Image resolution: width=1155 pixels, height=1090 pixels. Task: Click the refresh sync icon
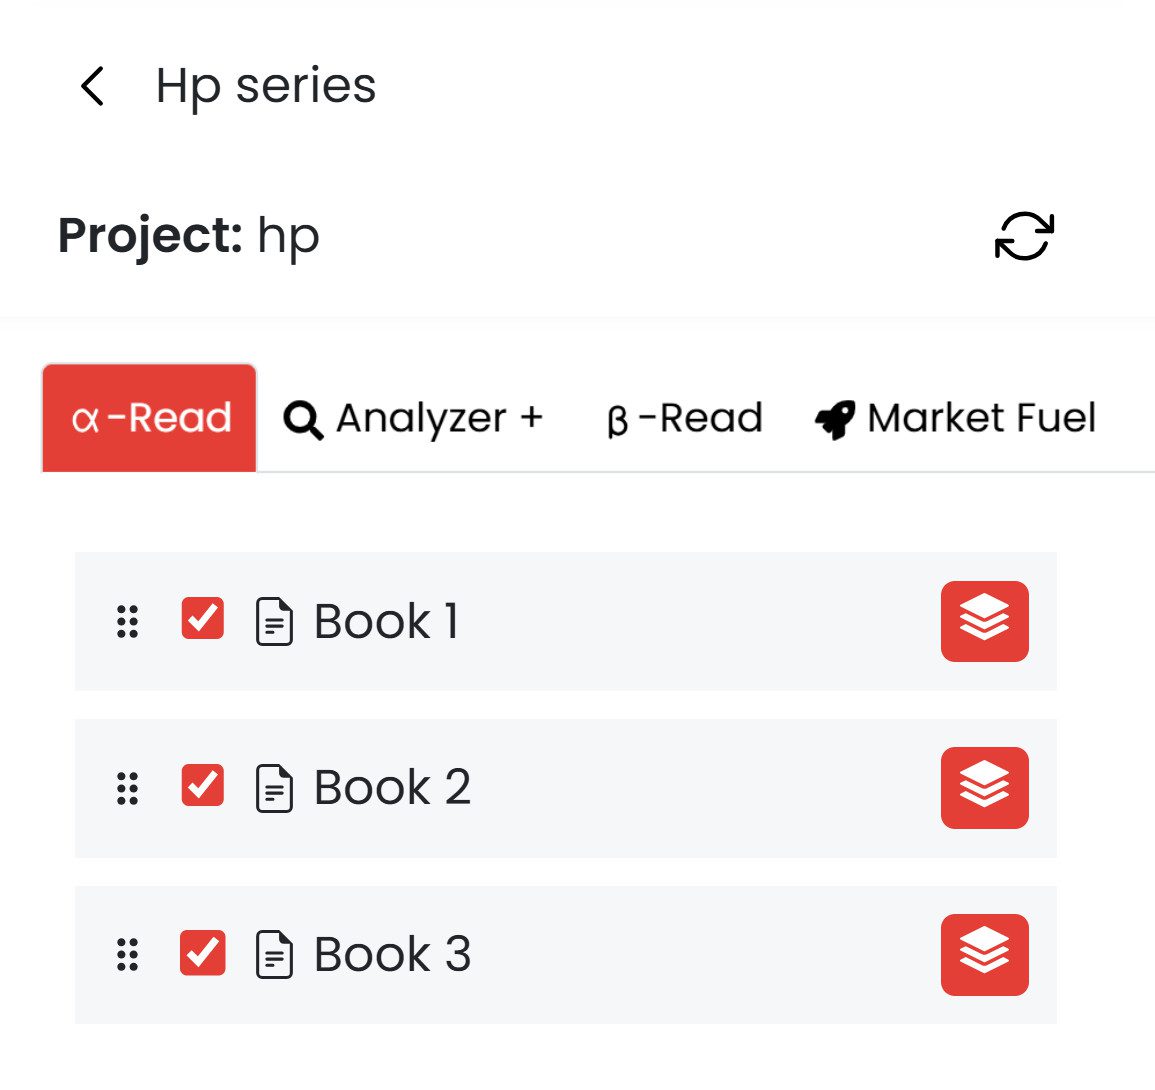tap(1024, 236)
